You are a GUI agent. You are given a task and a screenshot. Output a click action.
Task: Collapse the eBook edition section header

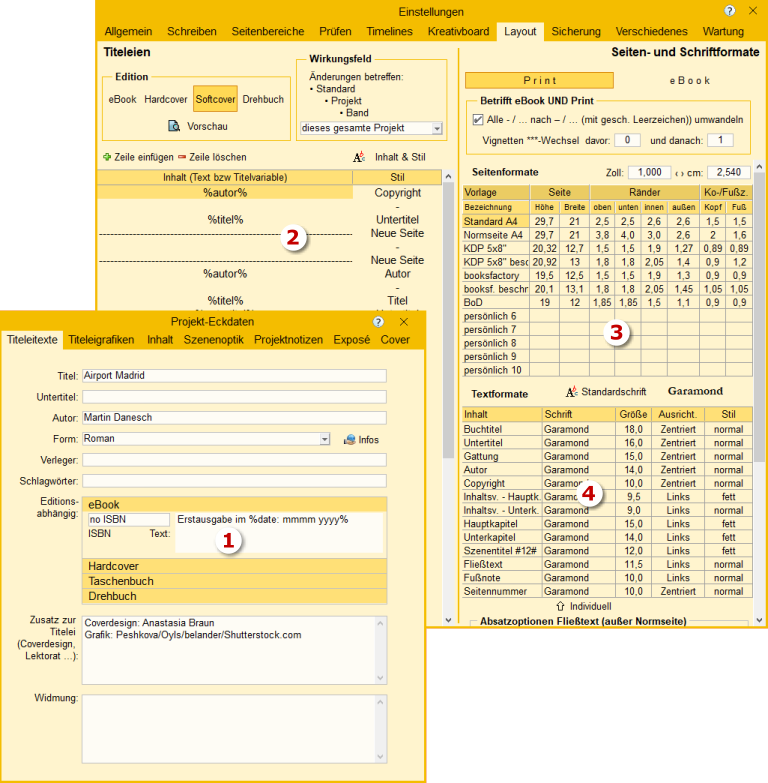click(234, 504)
